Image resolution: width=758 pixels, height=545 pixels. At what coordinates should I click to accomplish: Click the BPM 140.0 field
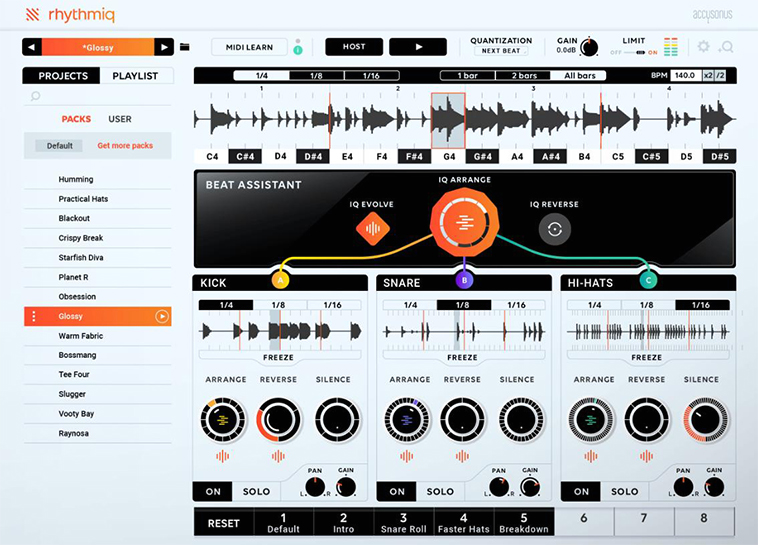pyautogui.click(x=685, y=75)
